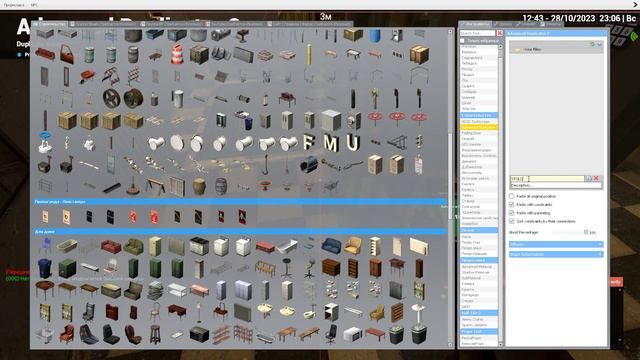Choose the round wooden table prop
The image size is (640, 360).
point(45,290)
